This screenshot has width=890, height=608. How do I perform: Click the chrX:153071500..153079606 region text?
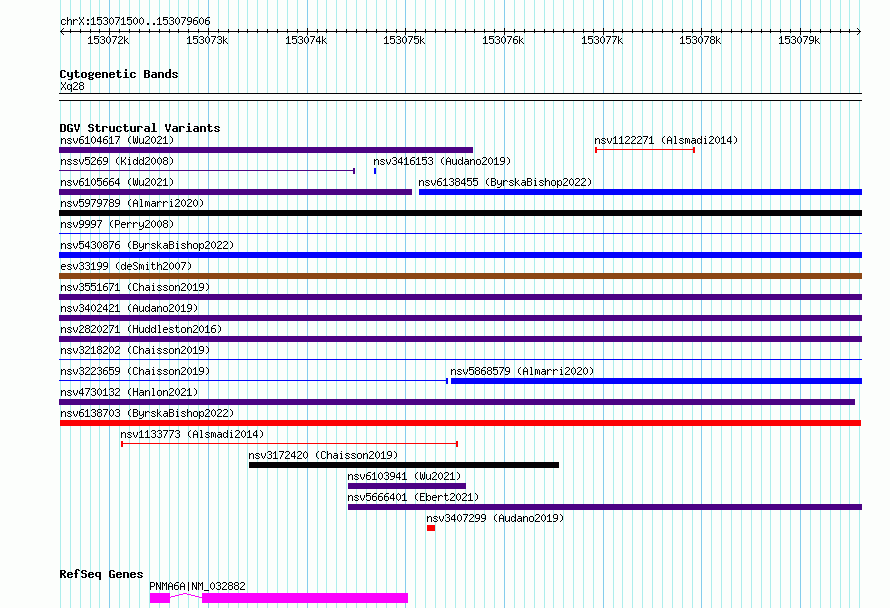(135, 21)
